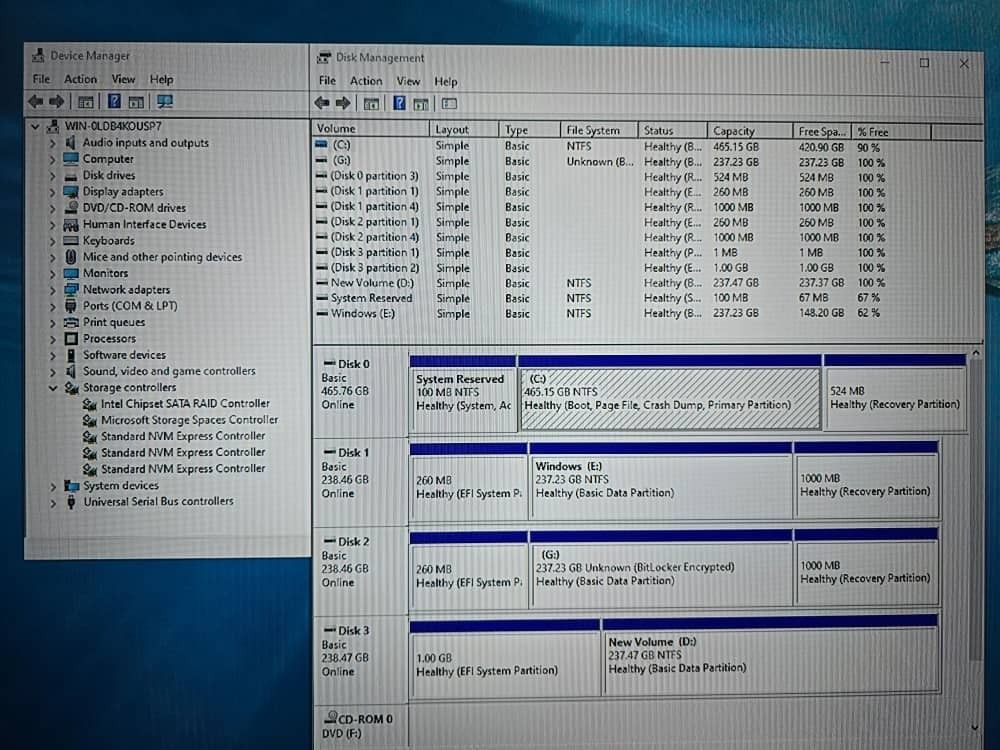Click Help icon in Disk Management toolbar
Image resolution: width=1000 pixels, height=750 pixels.
point(399,103)
